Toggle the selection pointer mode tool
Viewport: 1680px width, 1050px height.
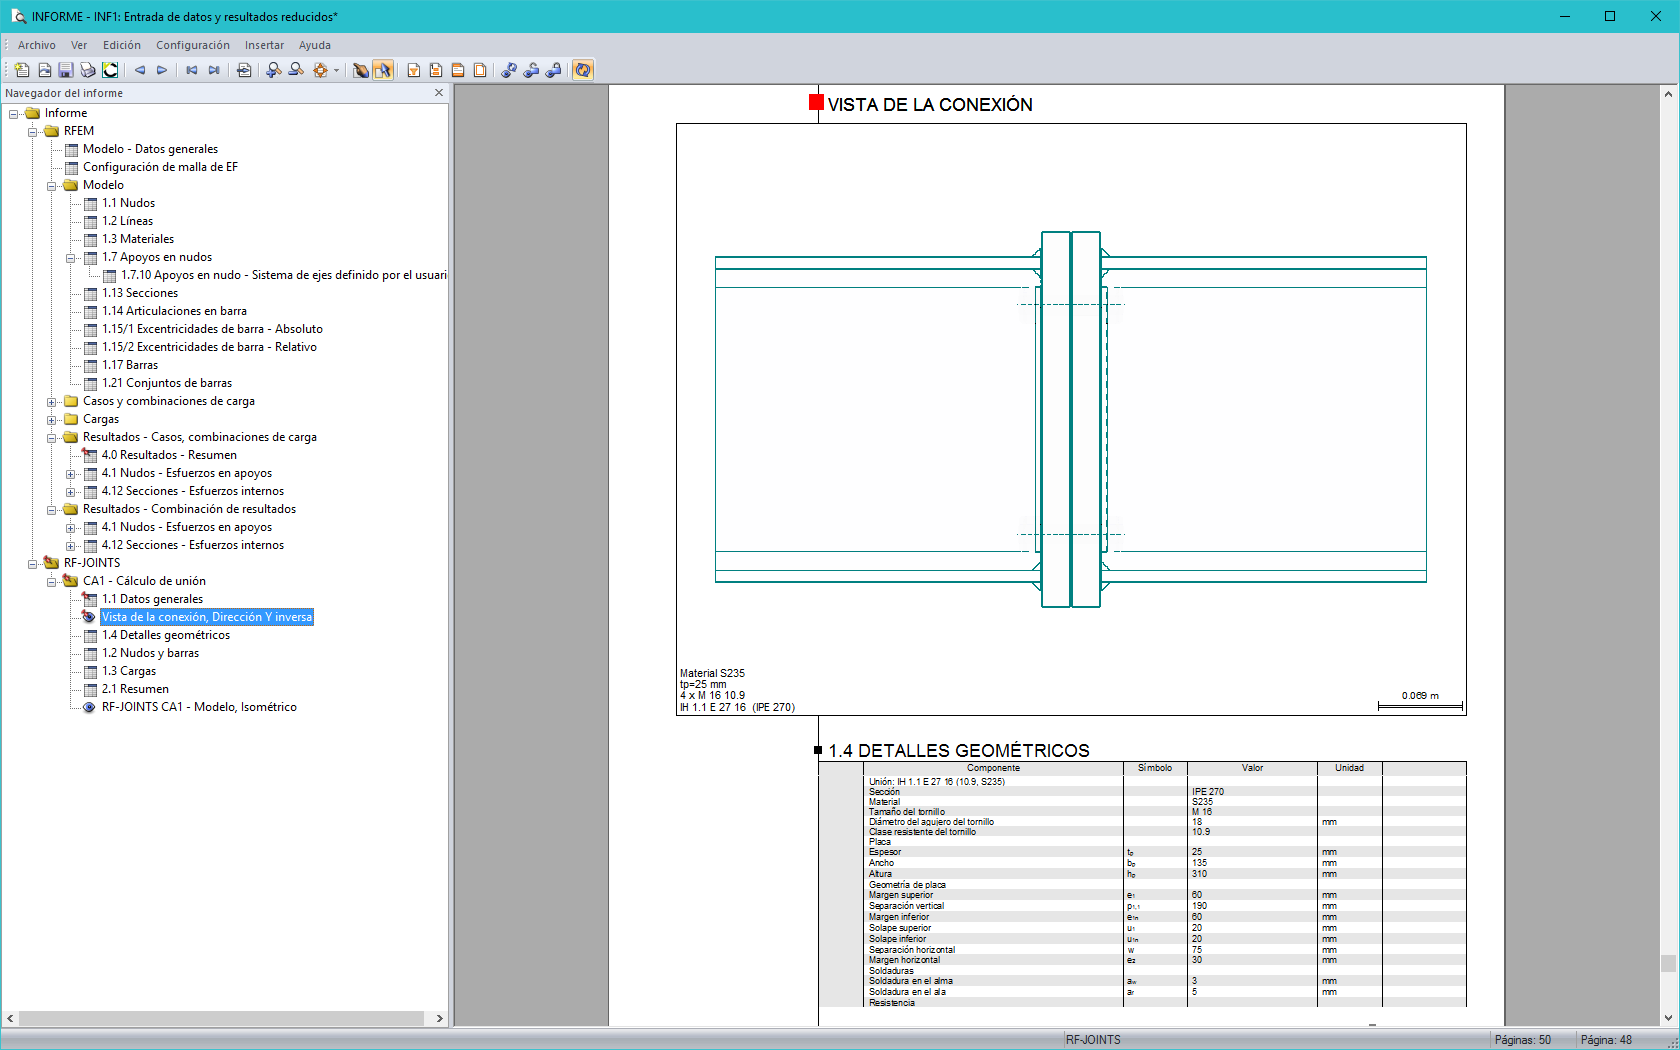coord(383,70)
